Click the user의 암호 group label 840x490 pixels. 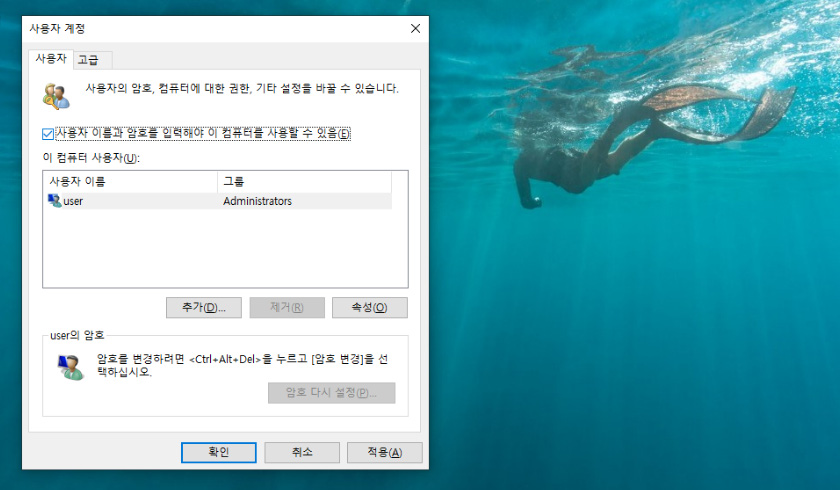77,335
